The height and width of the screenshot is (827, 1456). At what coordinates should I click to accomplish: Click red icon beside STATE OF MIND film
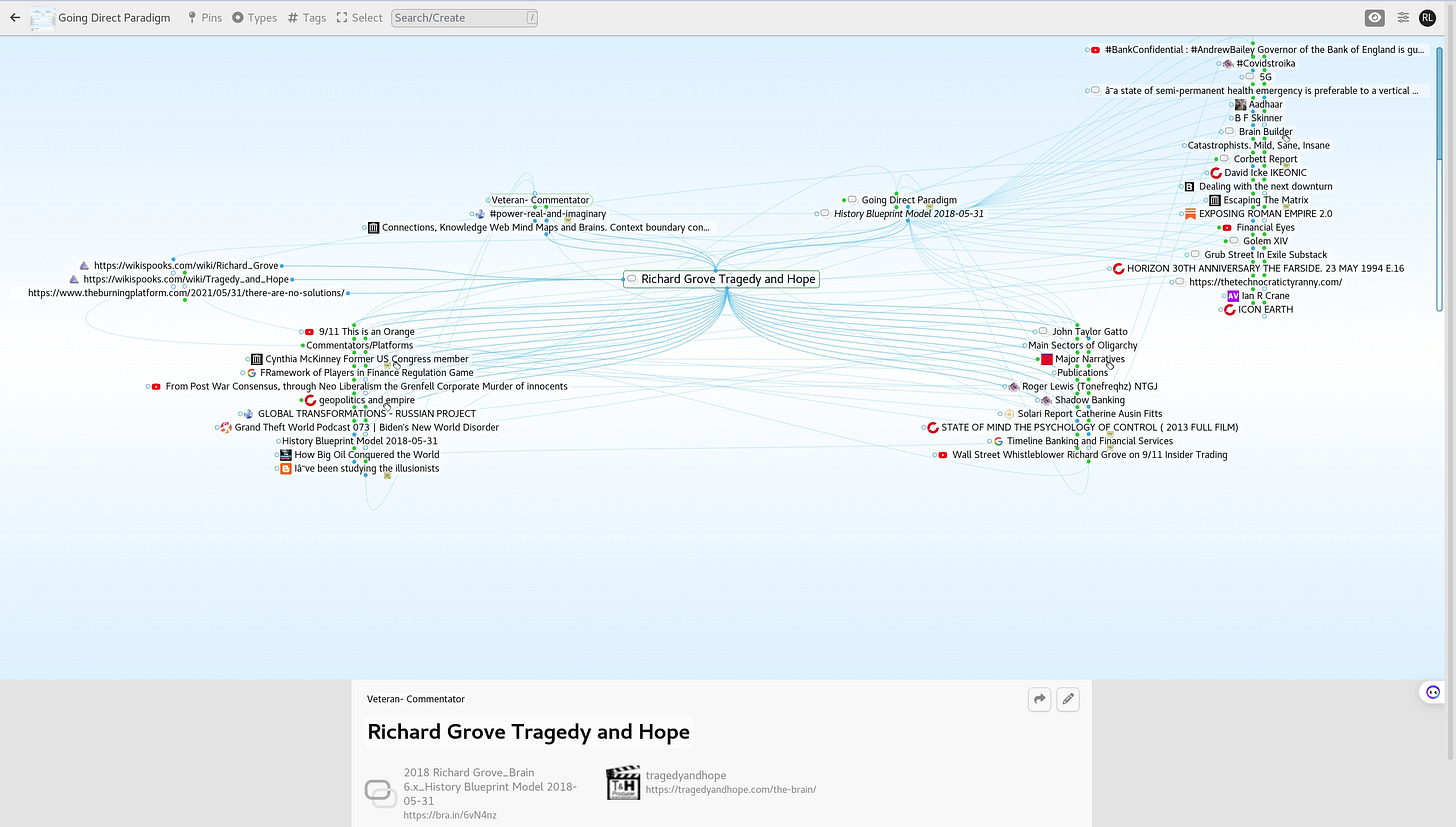[933, 428]
